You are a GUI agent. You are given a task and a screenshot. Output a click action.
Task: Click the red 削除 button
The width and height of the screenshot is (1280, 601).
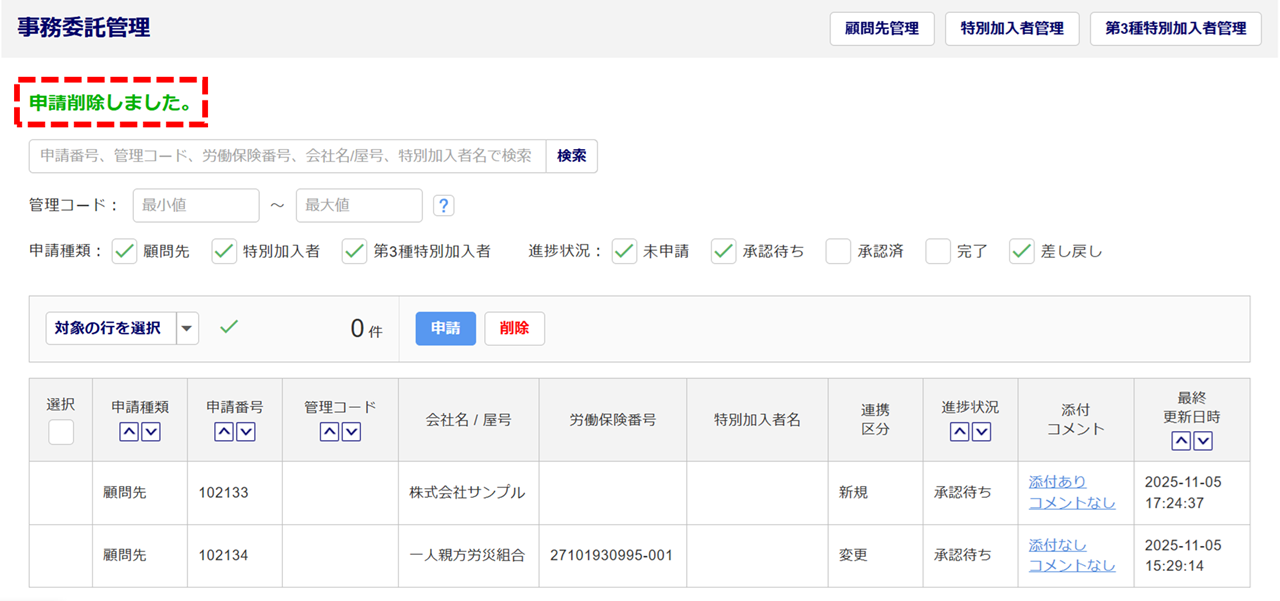[514, 328]
